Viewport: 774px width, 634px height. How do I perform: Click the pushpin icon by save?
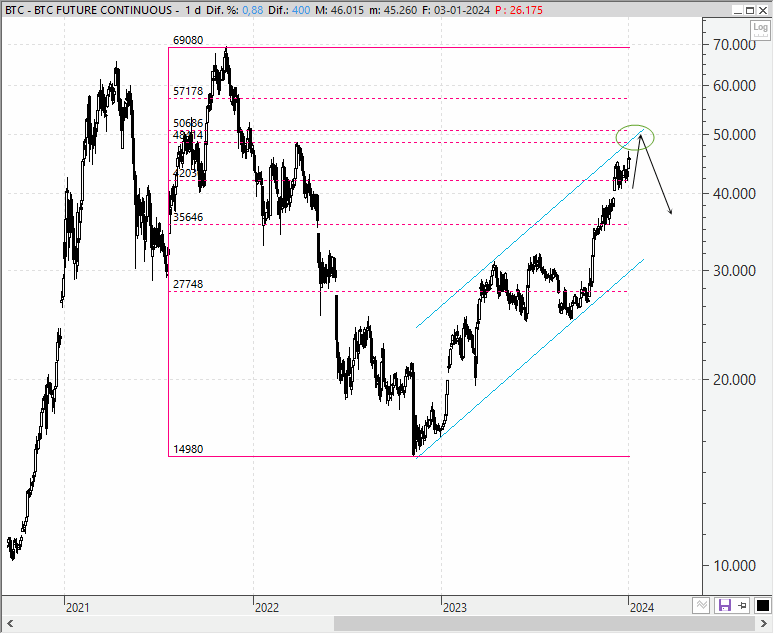(742, 605)
